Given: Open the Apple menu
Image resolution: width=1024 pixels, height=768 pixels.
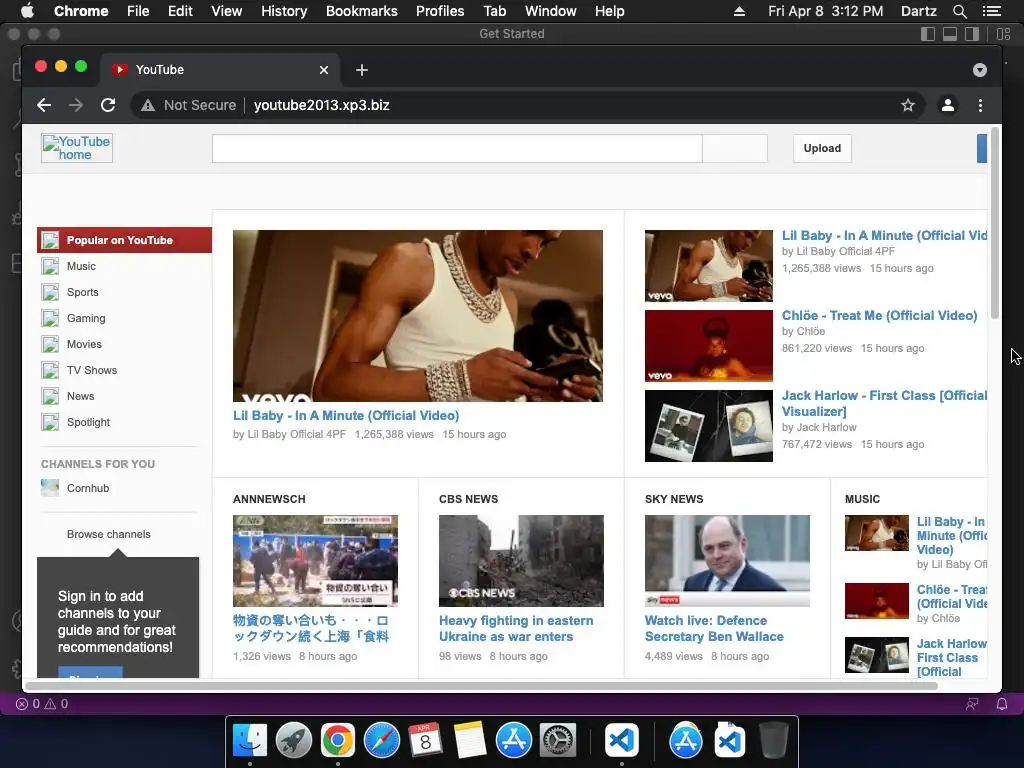Looking at the screenshot, I should [27, 11].
